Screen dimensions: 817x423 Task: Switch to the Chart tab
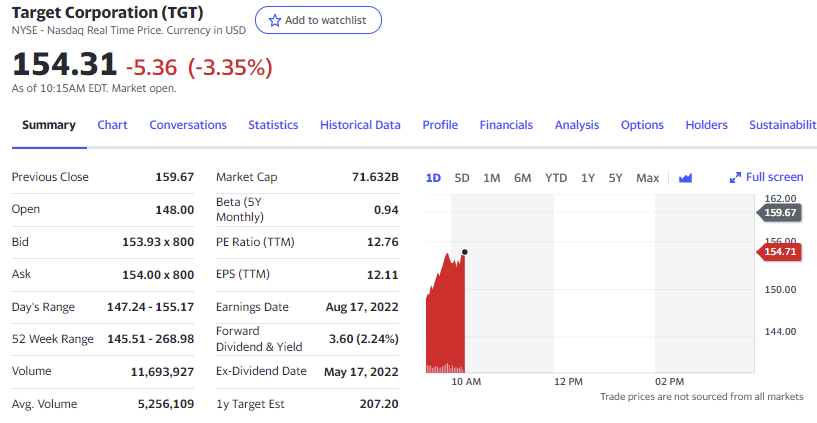point(112,125)
